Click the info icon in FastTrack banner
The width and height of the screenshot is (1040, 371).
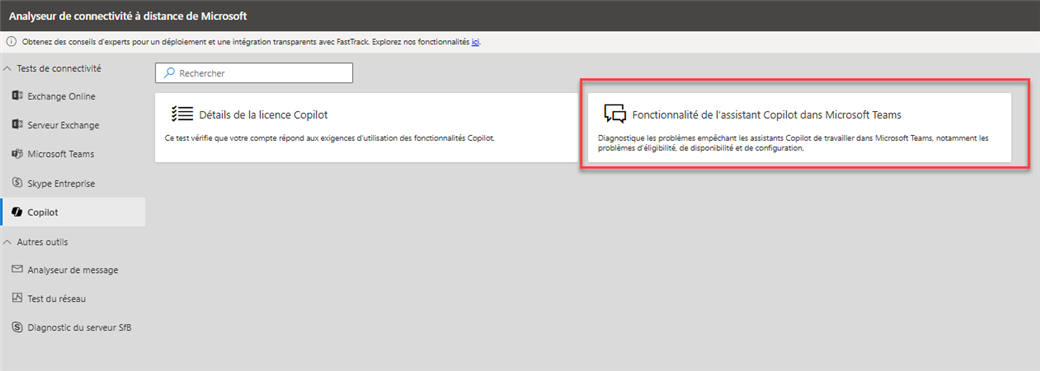coord(11,41)
